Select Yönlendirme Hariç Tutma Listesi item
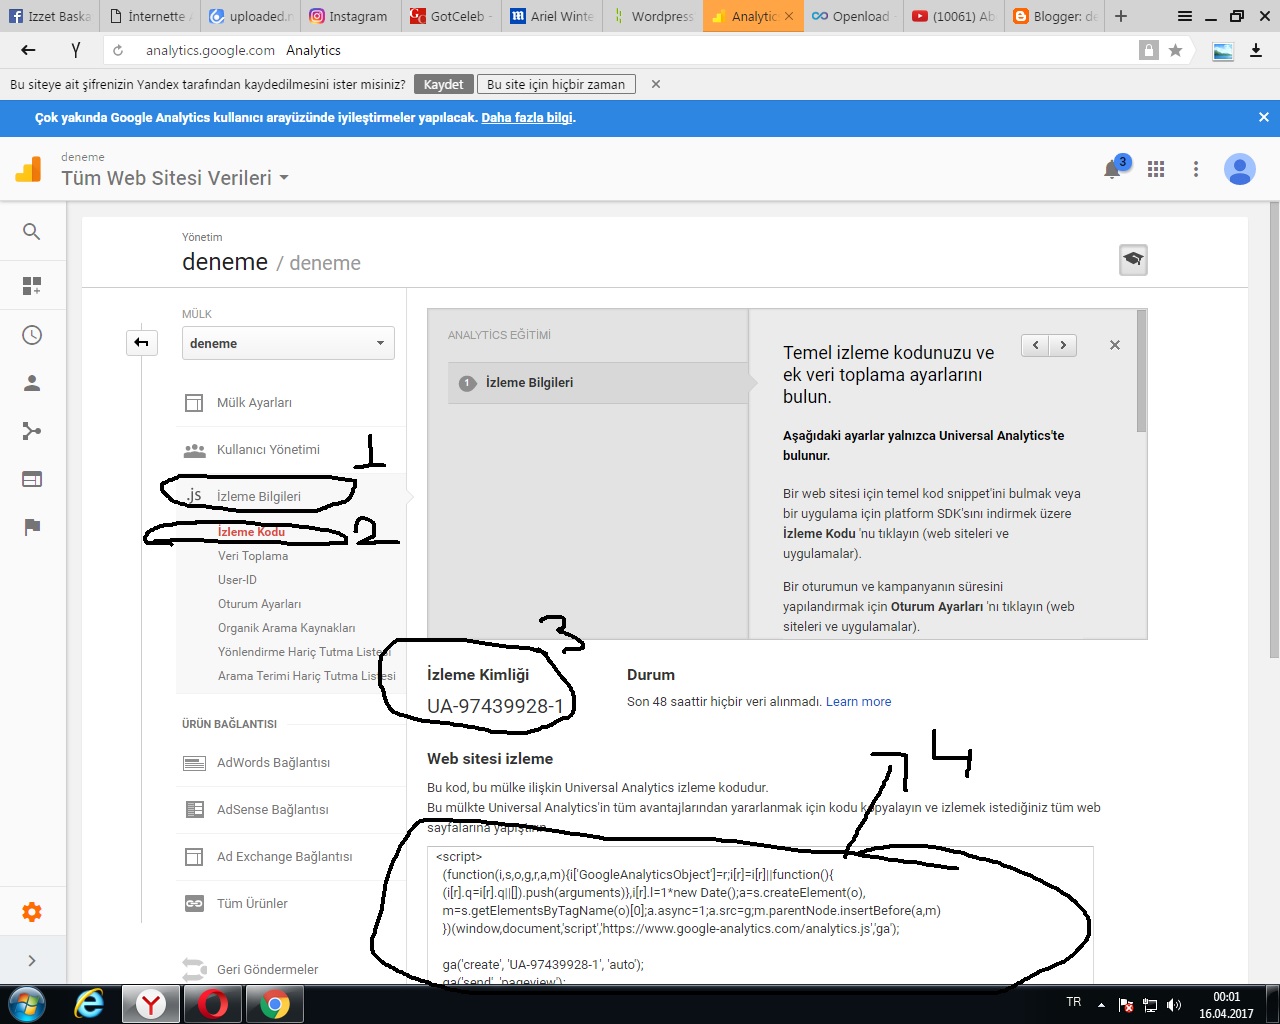Image resolution: width=1280 pixels, height=1024 pixels. click(304, 652)
